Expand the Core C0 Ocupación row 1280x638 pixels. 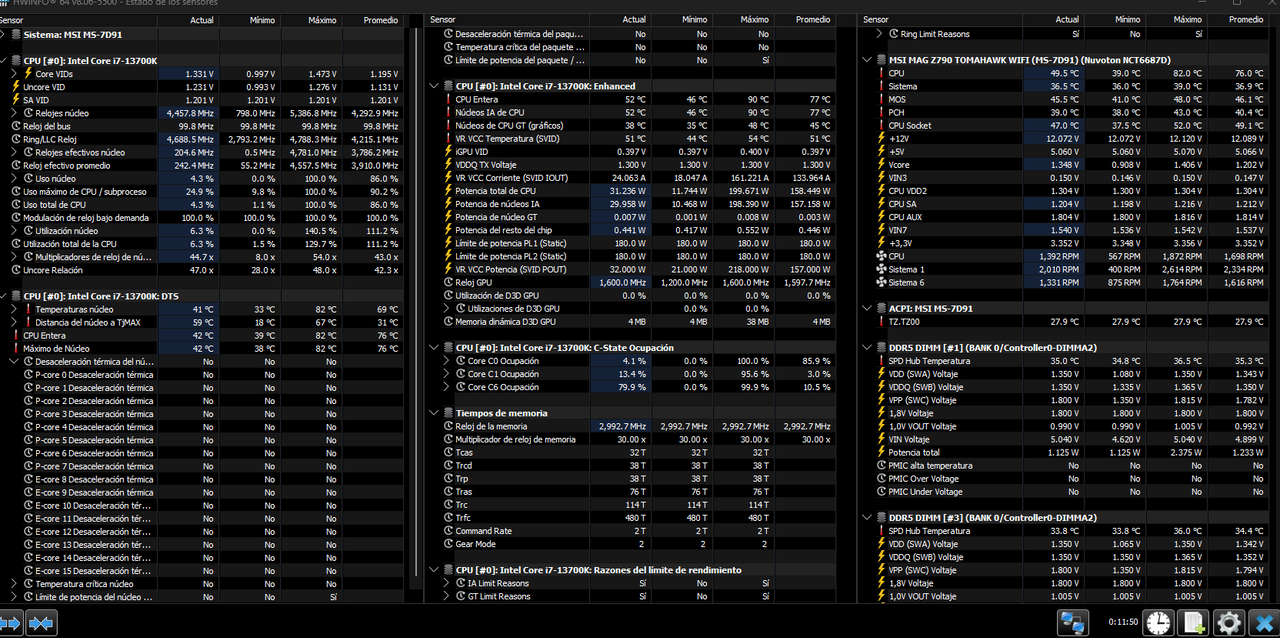coord(446,361)
